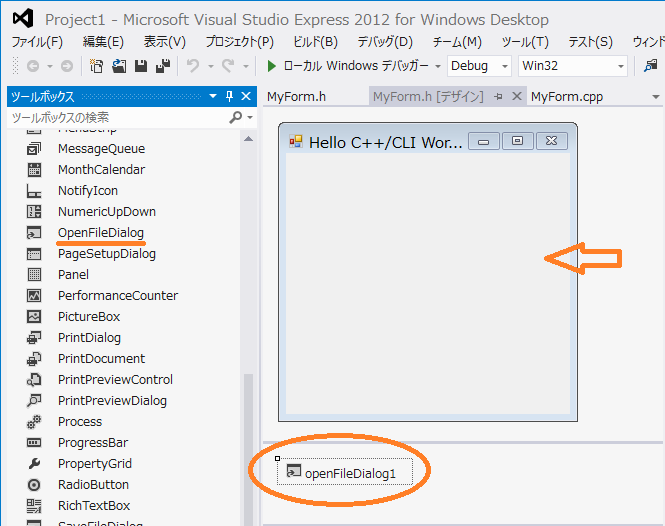Click the Toolbox vertical scrollbar thumb
The height and width of the screenshot is (526, 665).
pos(249,449)
